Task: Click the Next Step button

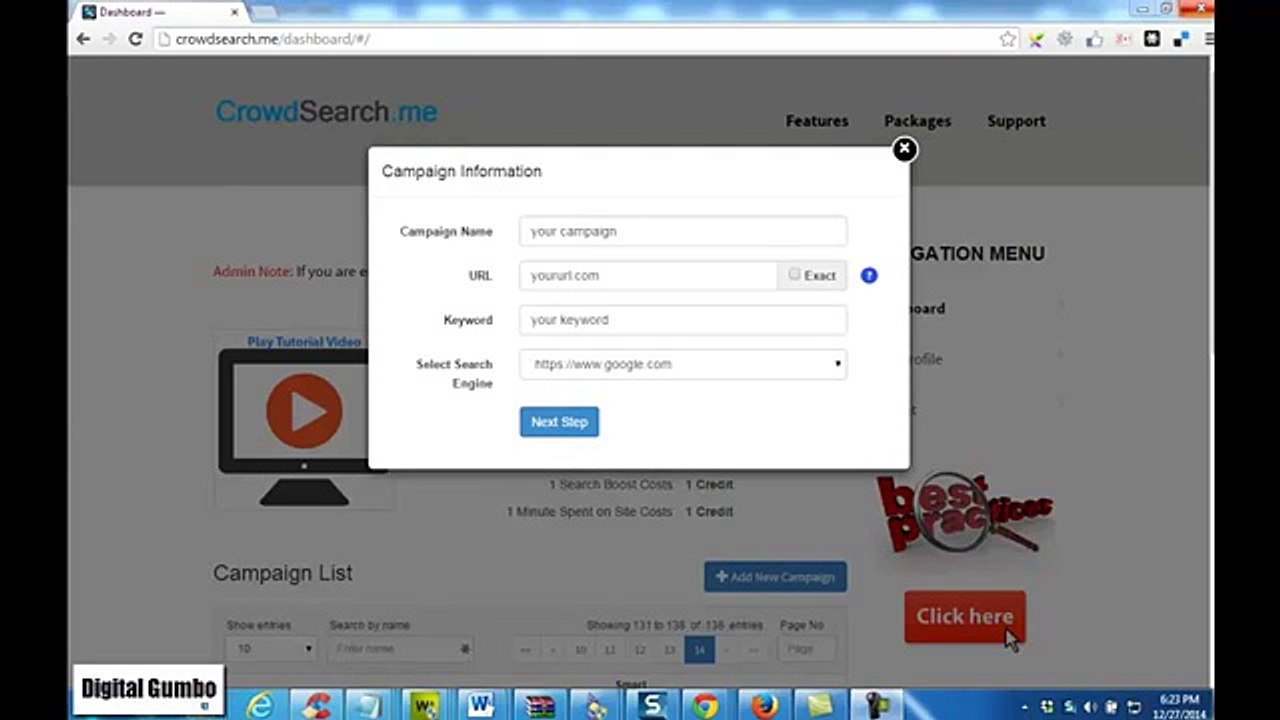Action: point(559,422)
